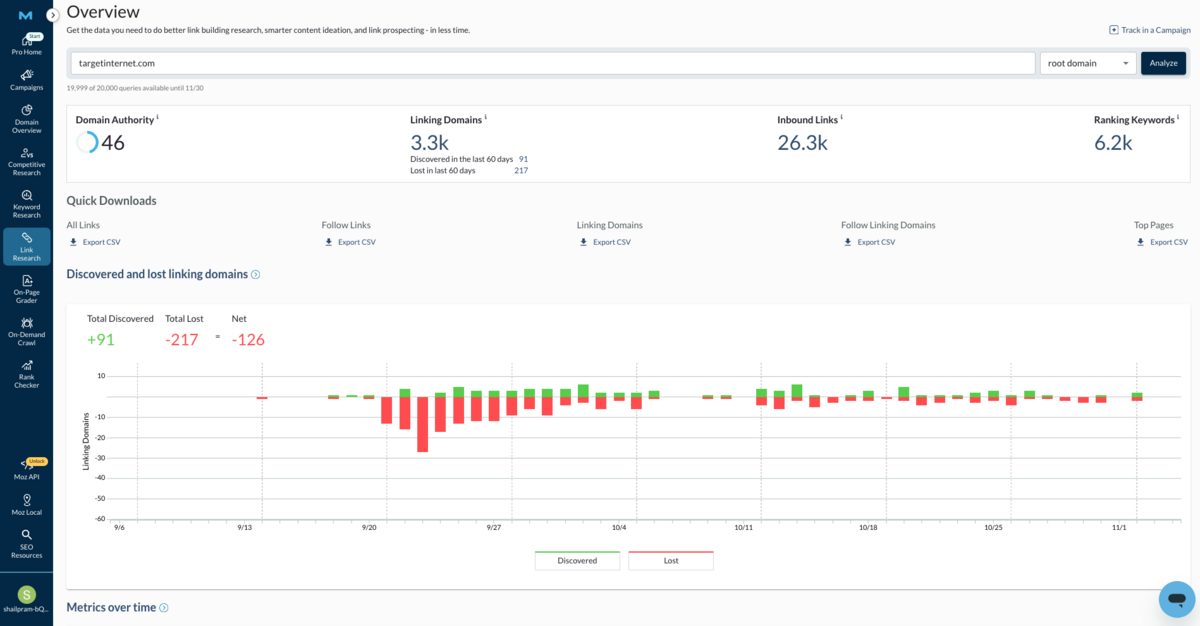Export CSV for Follow Linking Domains
The image size is (1200, 626).
click(869, 242)
